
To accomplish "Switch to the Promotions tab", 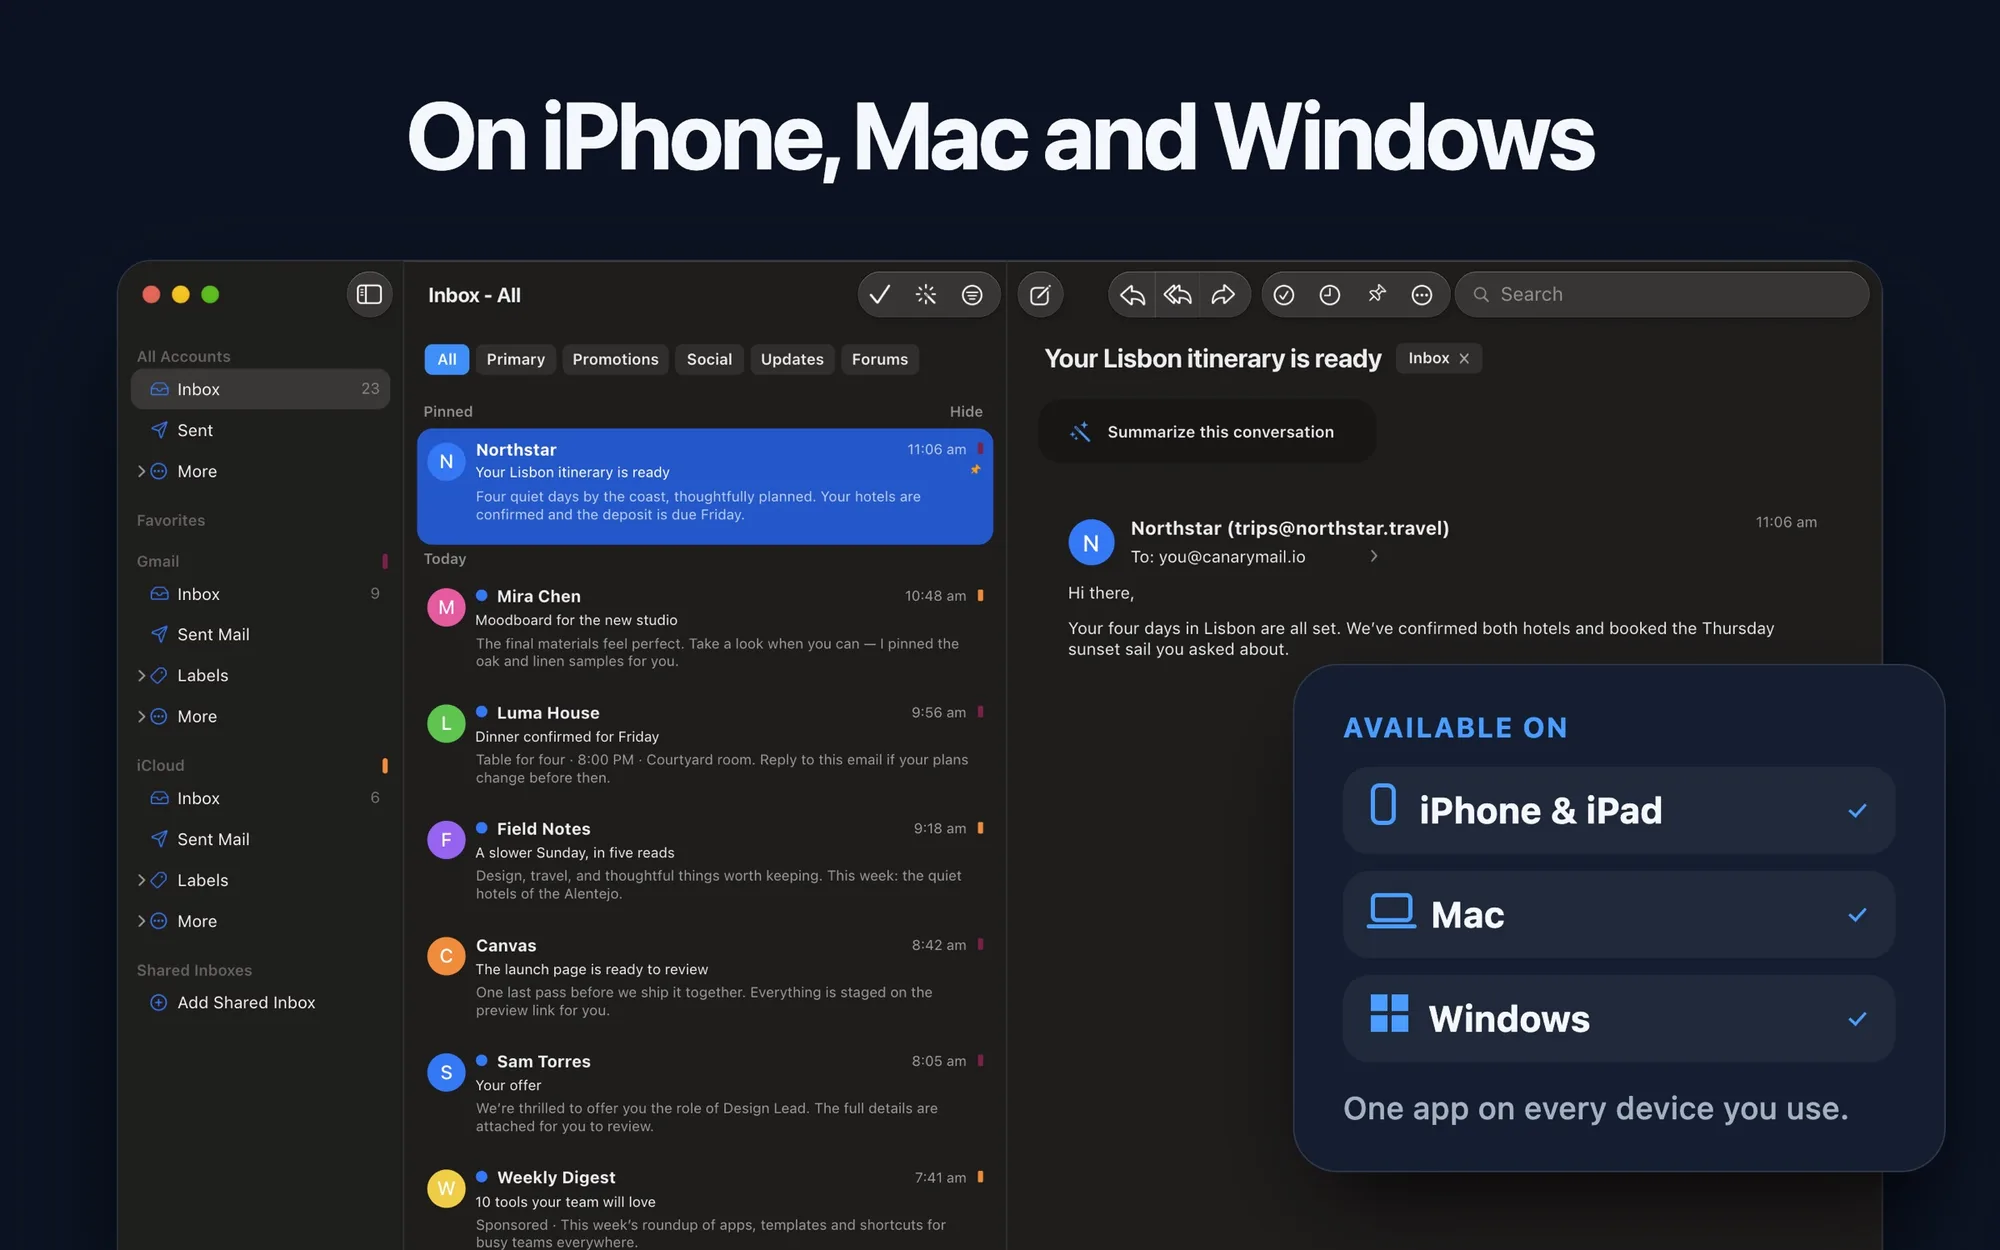I will click(x=615, y=359).
